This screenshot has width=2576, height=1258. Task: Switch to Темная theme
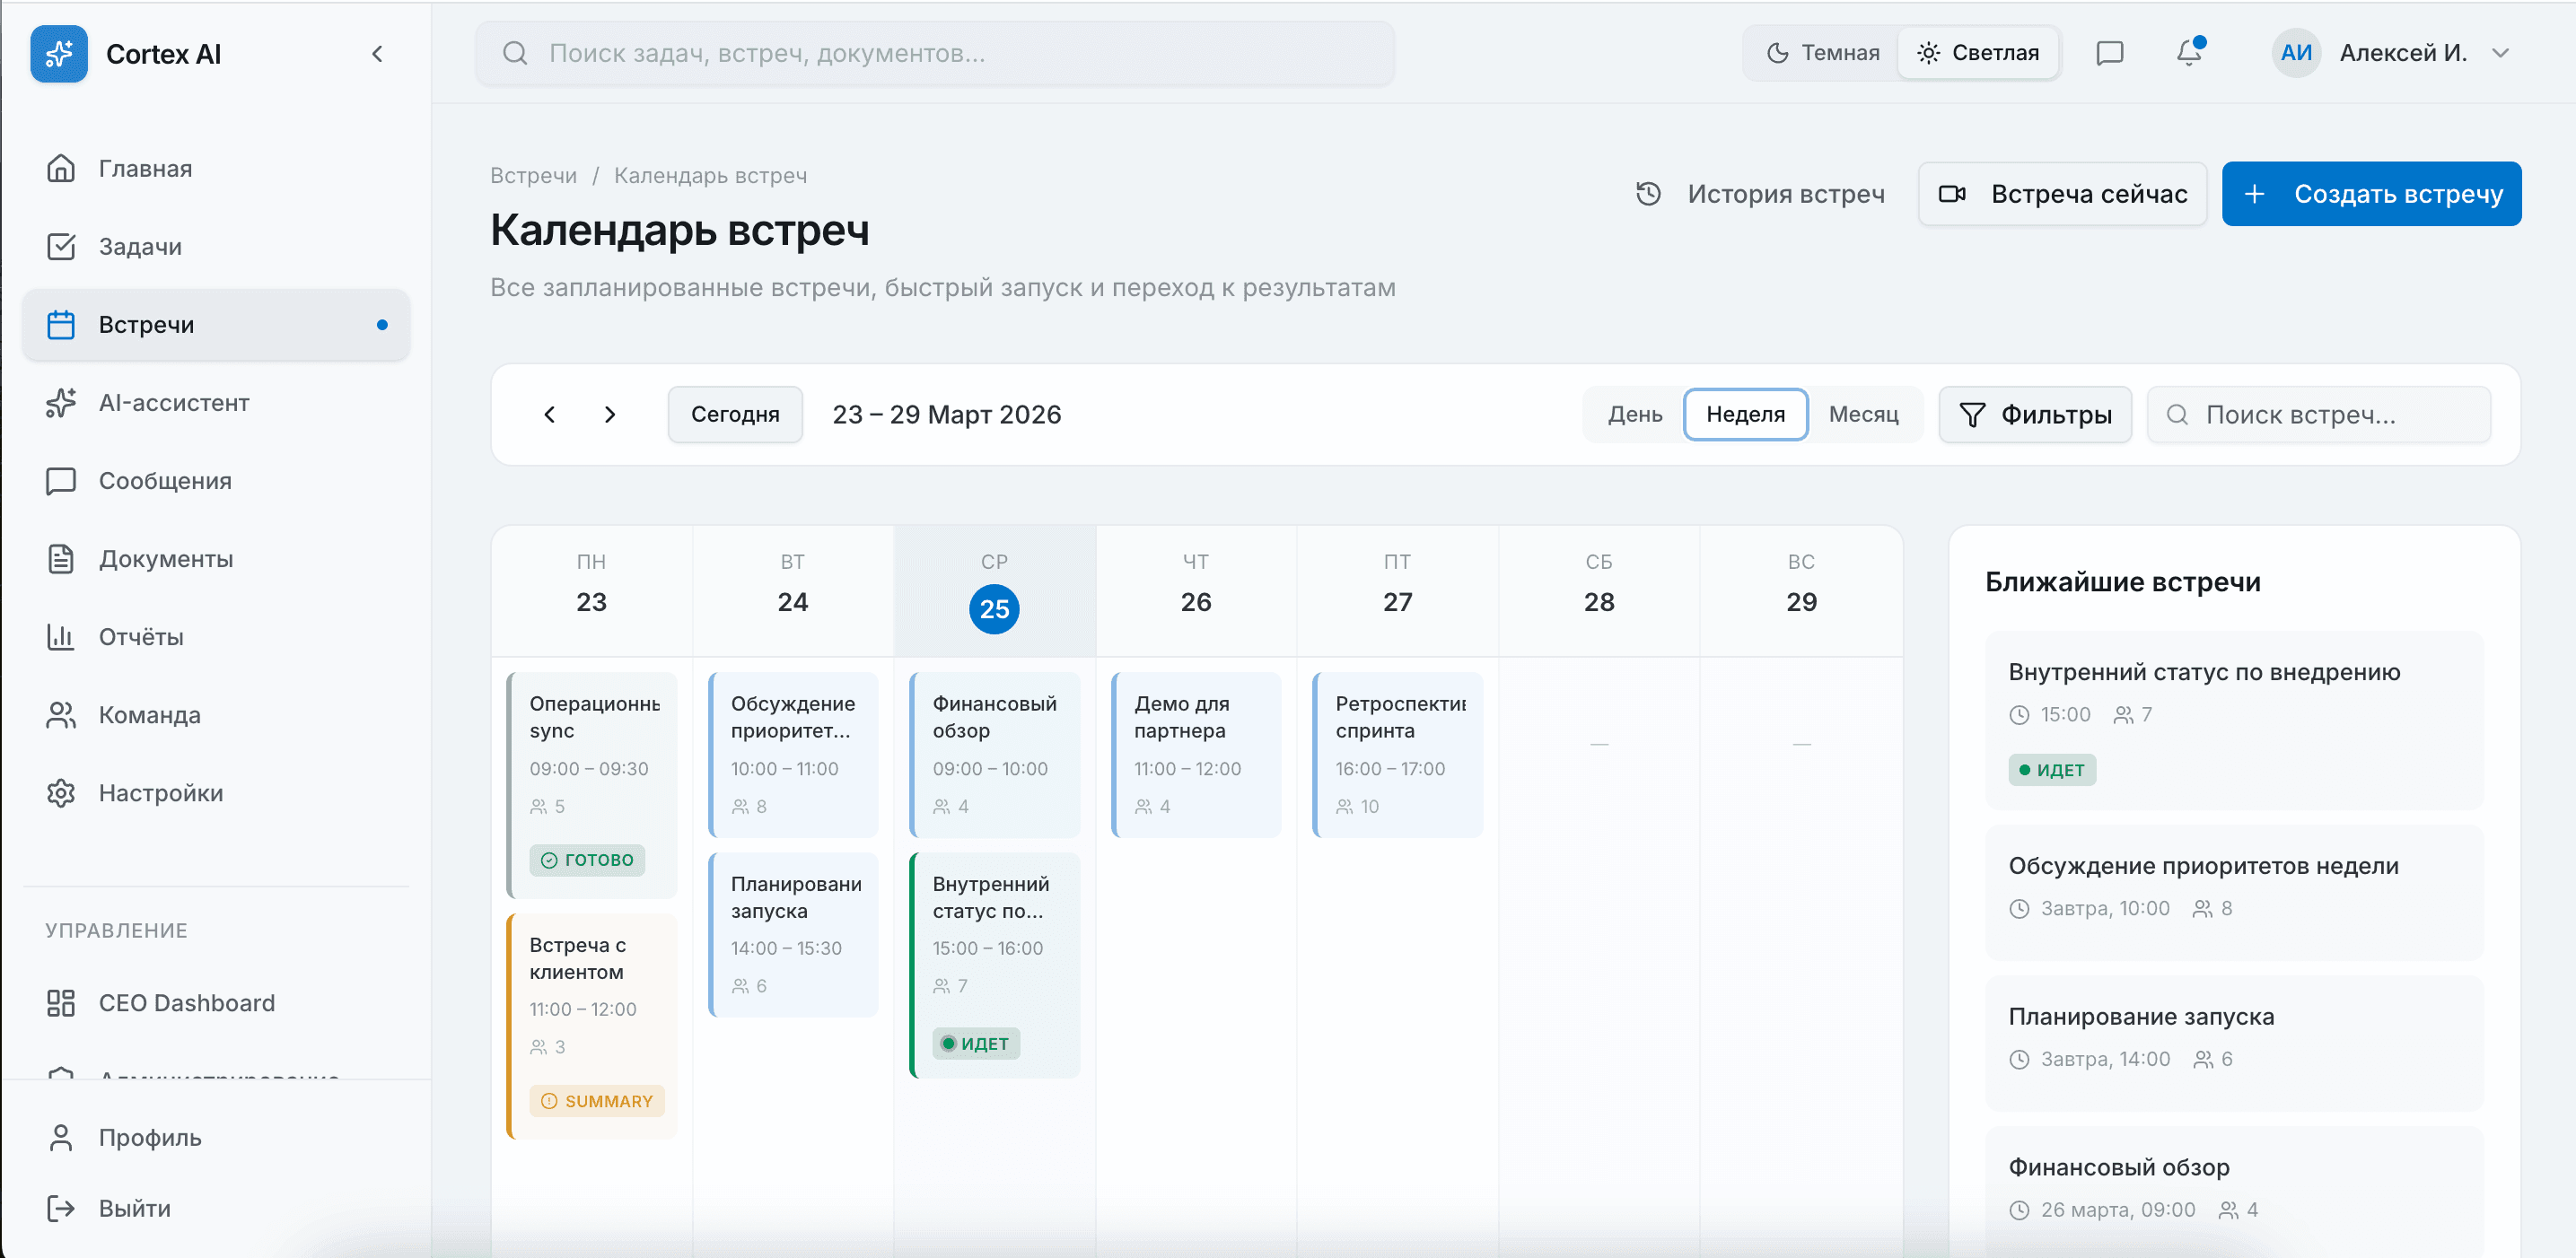(1821, 53)
